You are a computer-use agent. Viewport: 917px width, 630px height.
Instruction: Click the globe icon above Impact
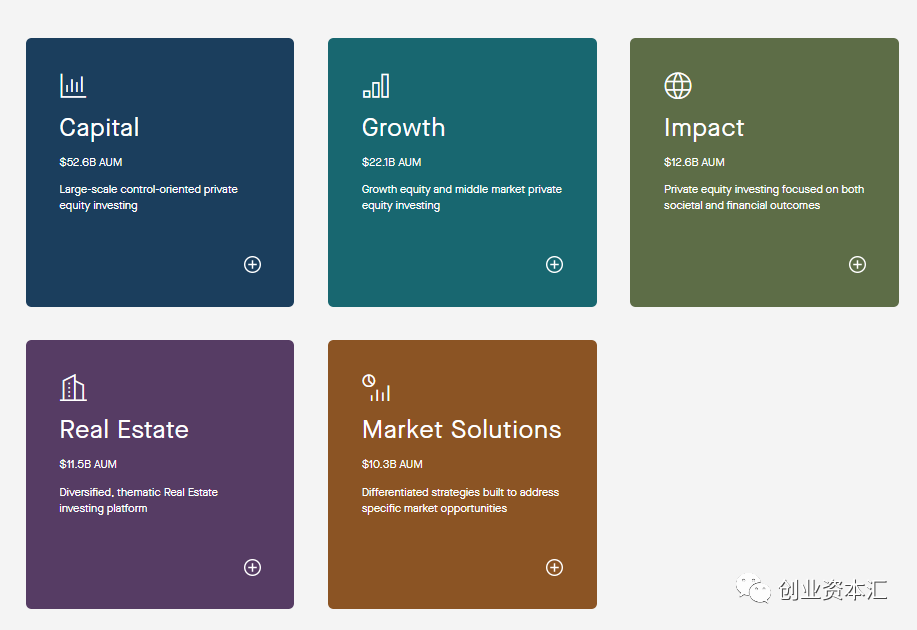[678, 86]
